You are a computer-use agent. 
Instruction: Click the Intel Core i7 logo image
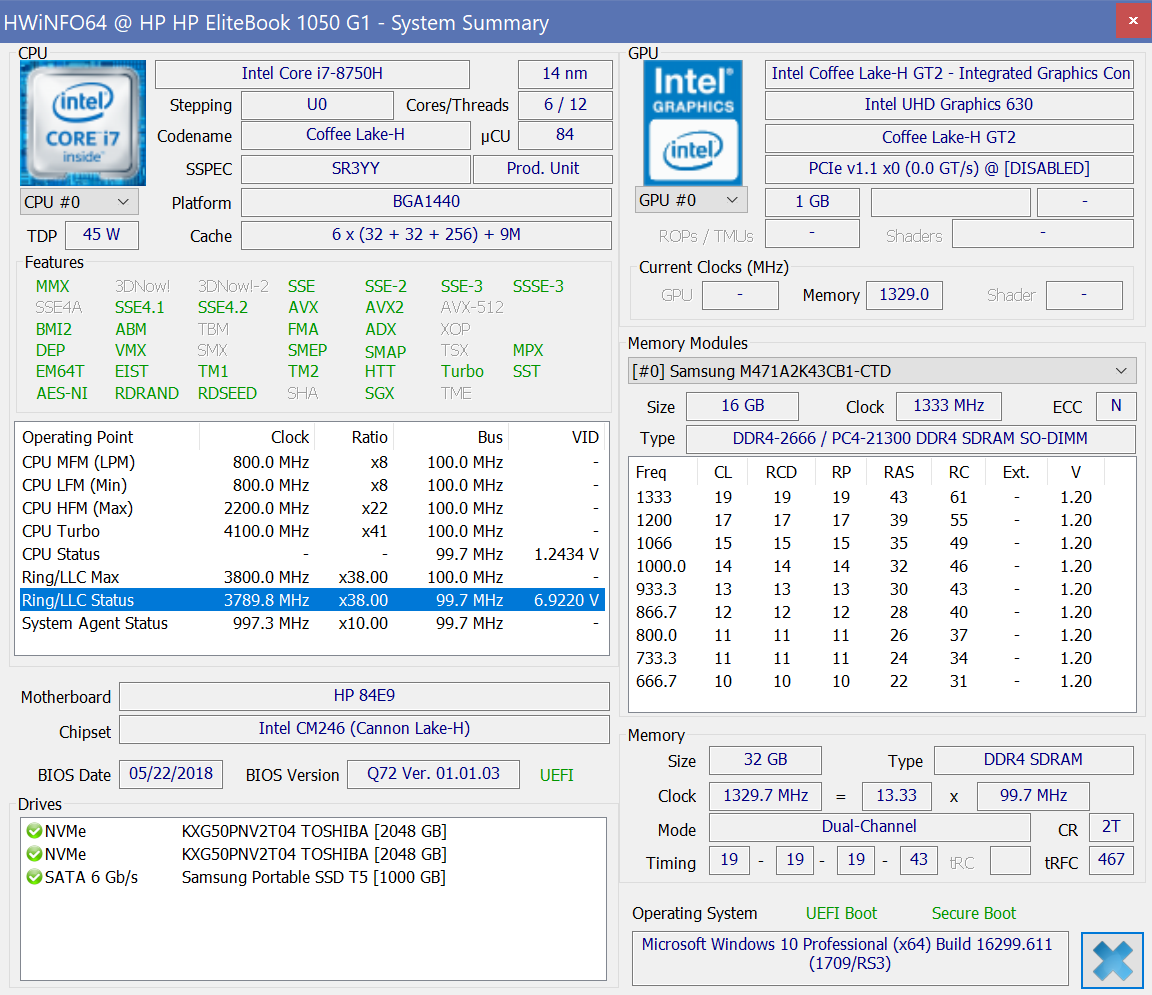[83, 123]
